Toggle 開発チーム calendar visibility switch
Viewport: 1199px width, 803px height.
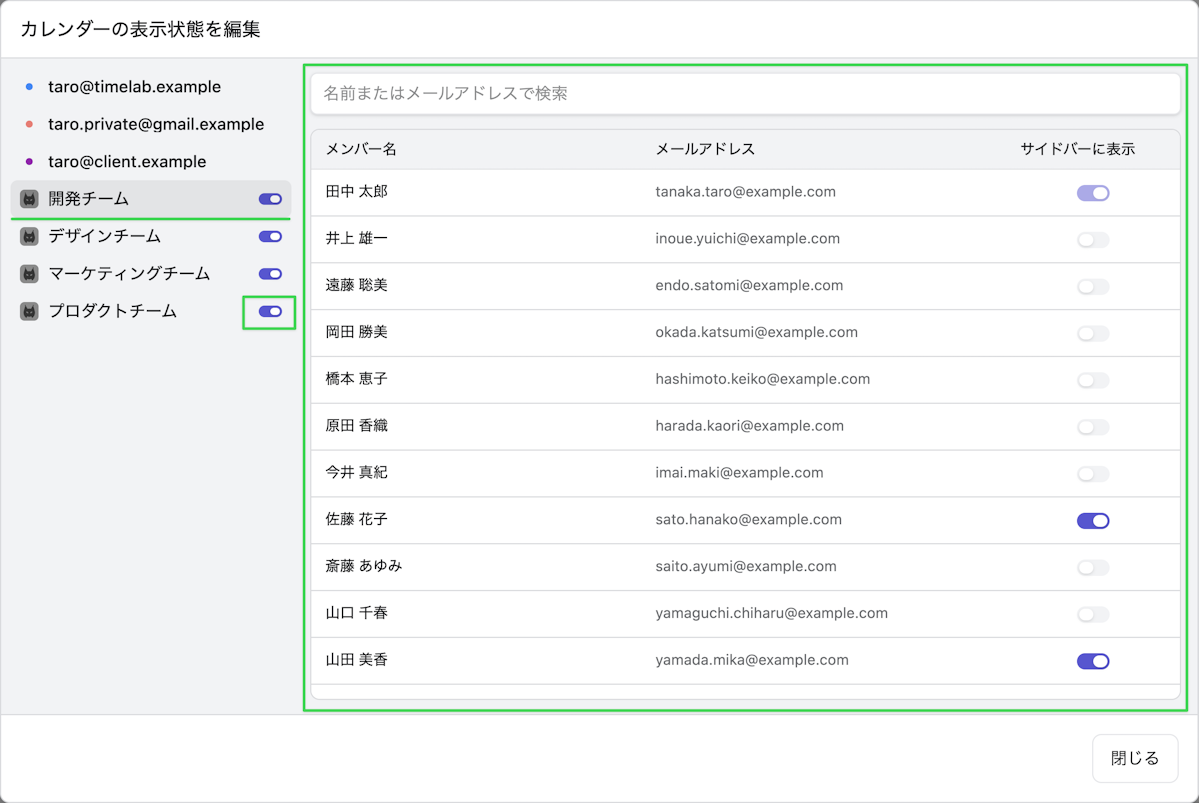click(x=270, y=199)
